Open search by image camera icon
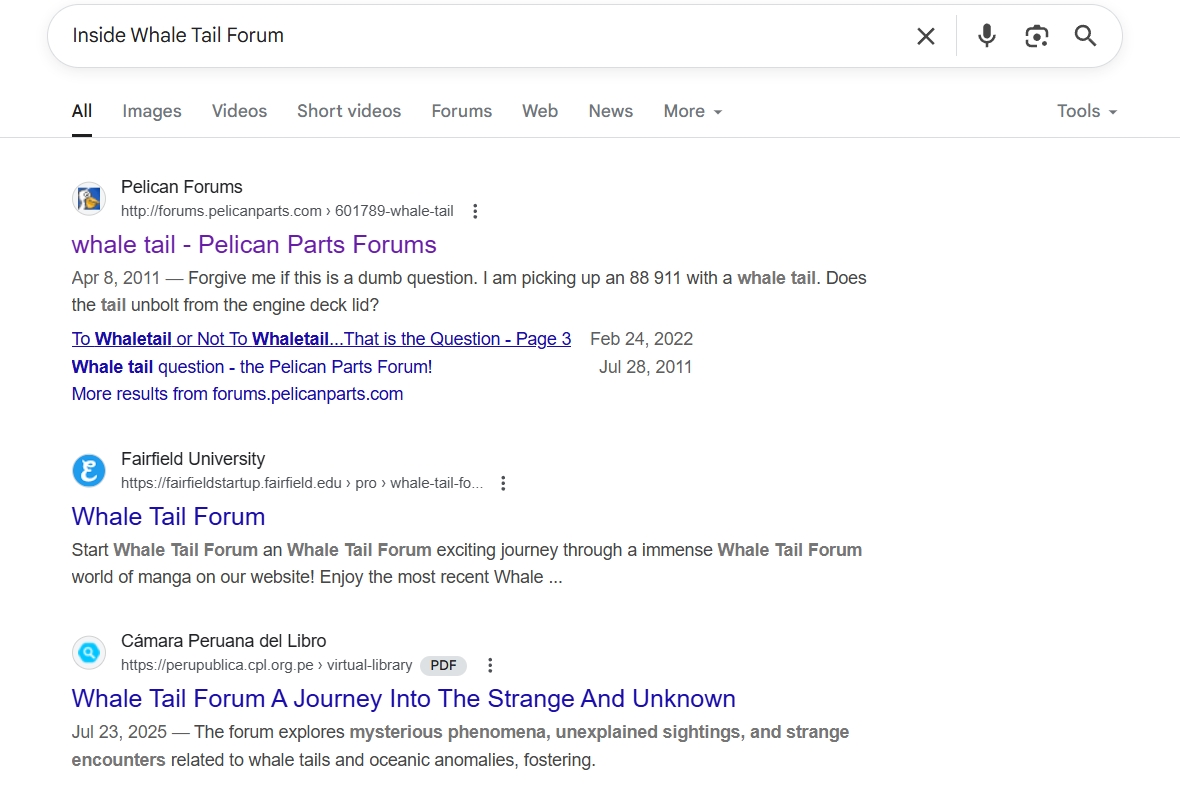Image resolution: width=1180 pixels, height=791 pixels. point(1037,35)
